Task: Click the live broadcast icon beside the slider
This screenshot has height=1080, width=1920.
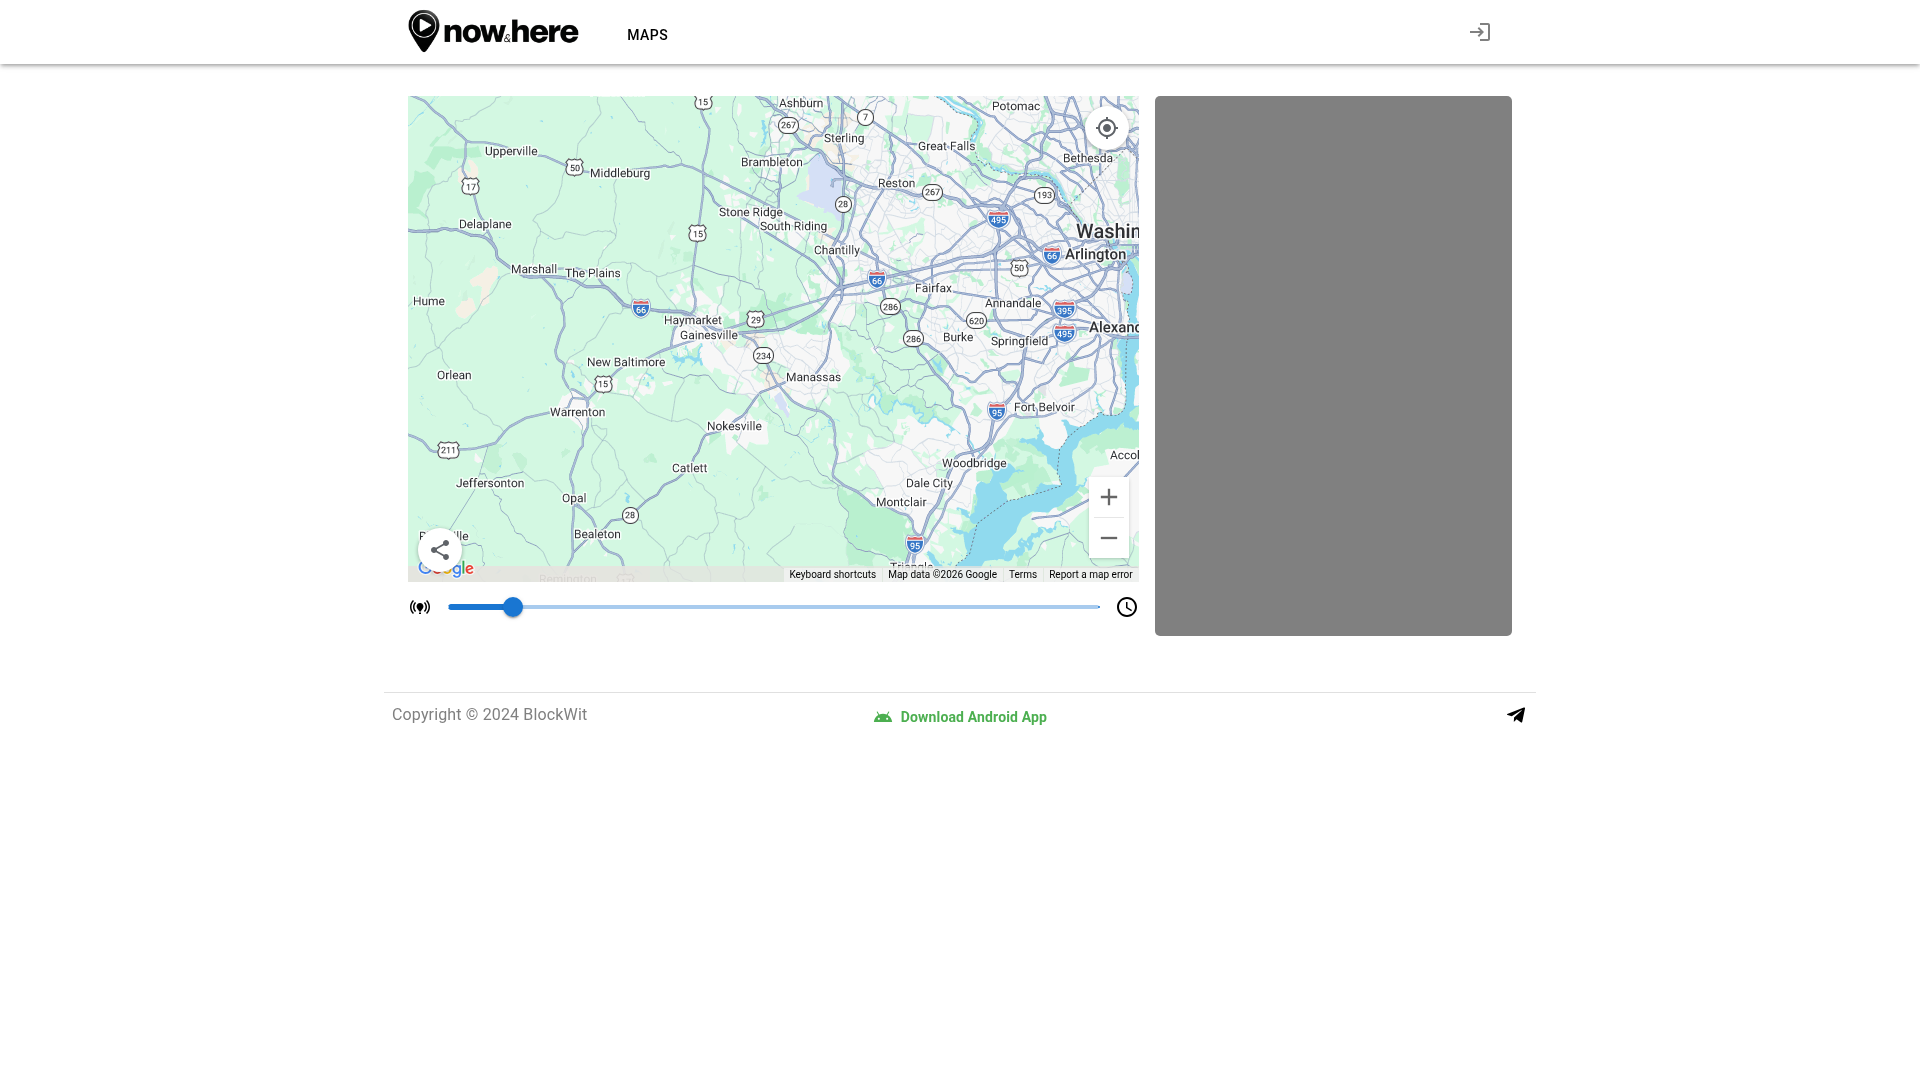Action: [420, 607]
